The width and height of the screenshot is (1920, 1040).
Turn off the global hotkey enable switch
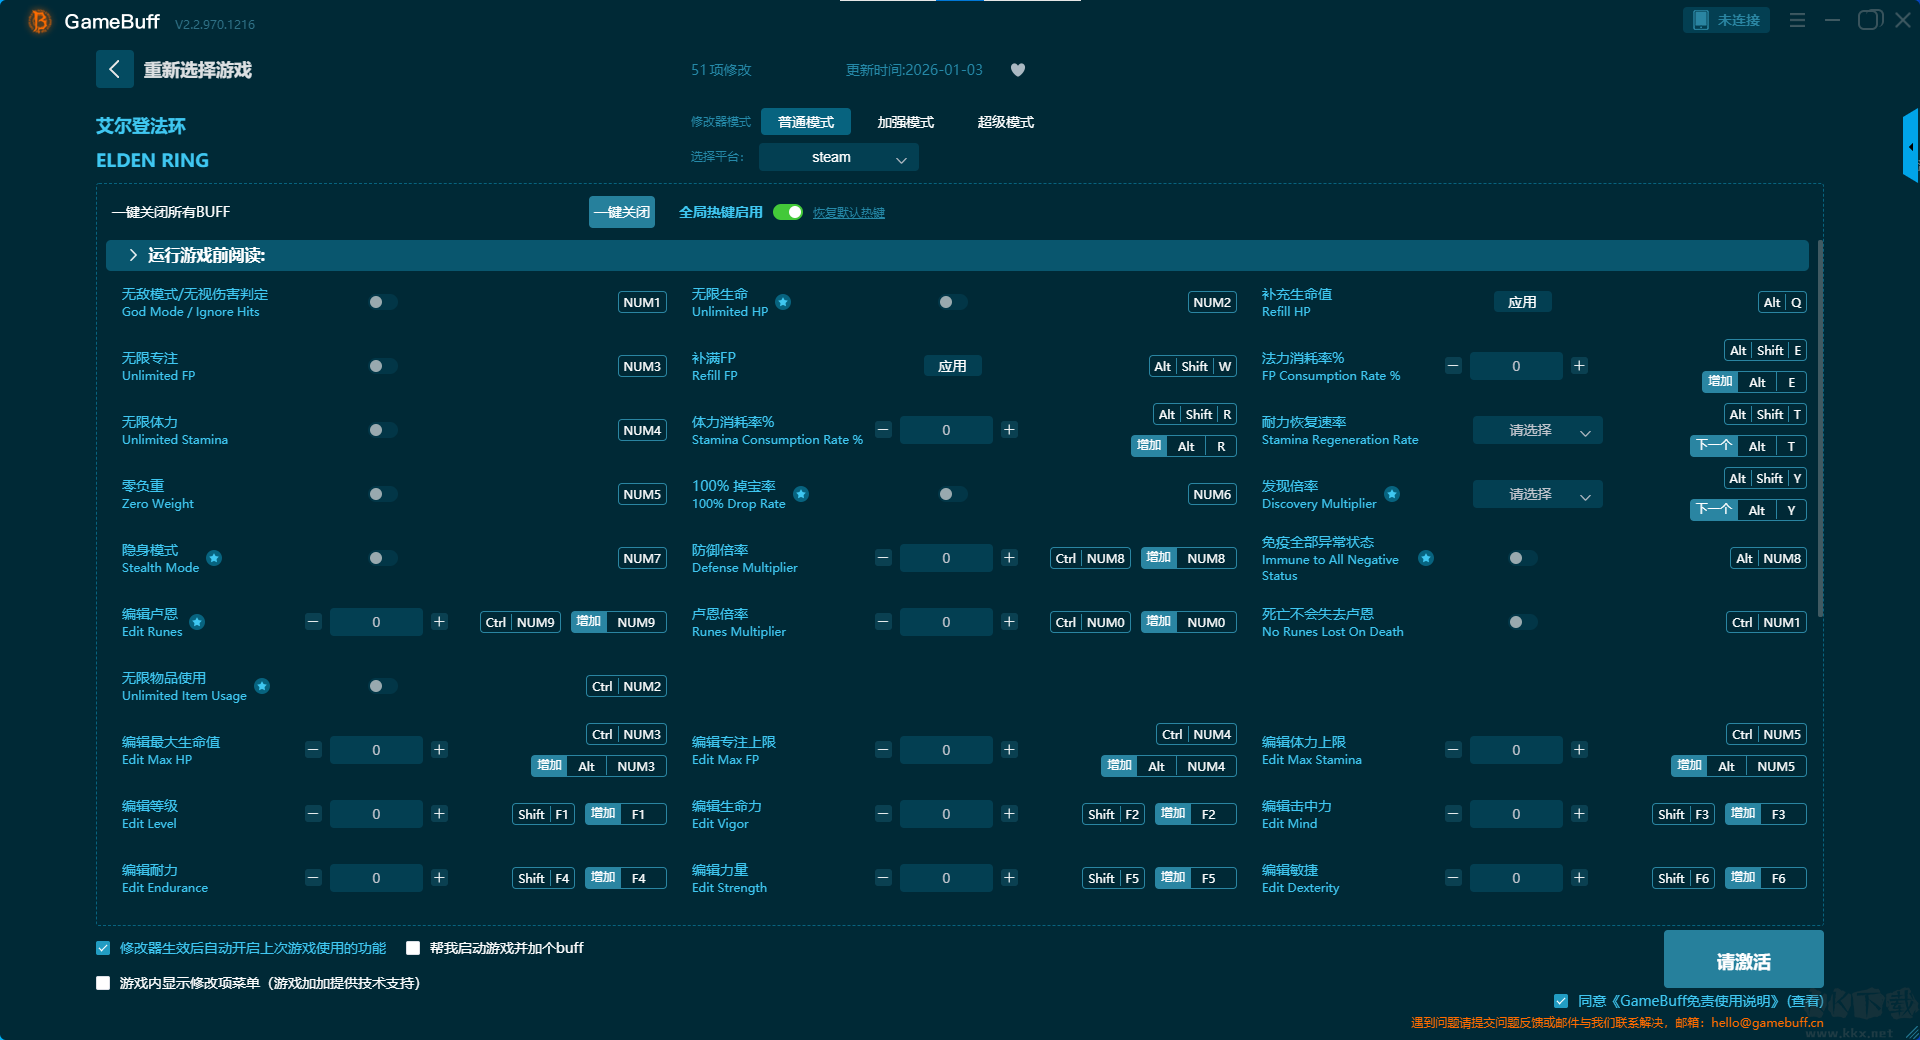788,212
